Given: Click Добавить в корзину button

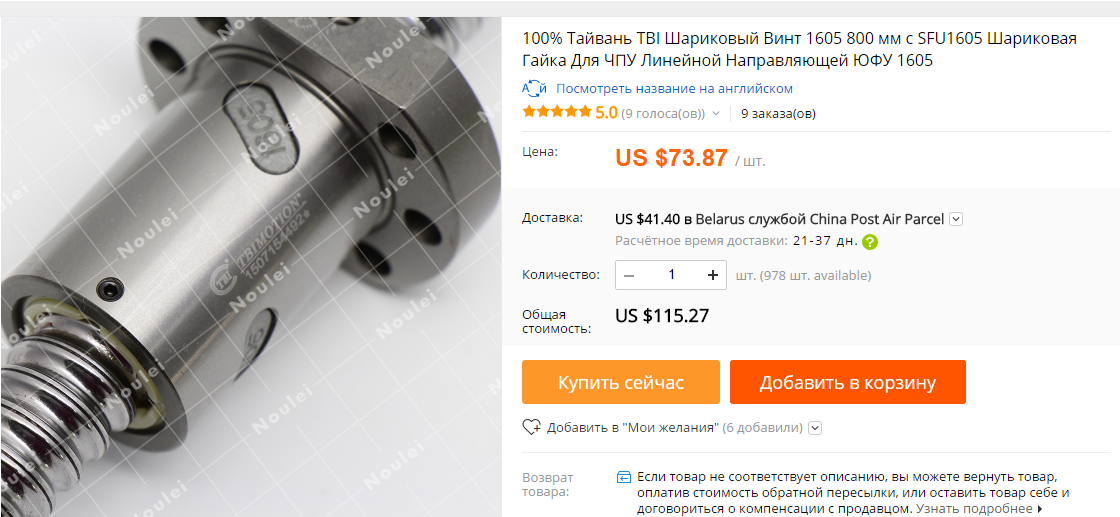Looking at the screenshot, I should tap(847, 382).
